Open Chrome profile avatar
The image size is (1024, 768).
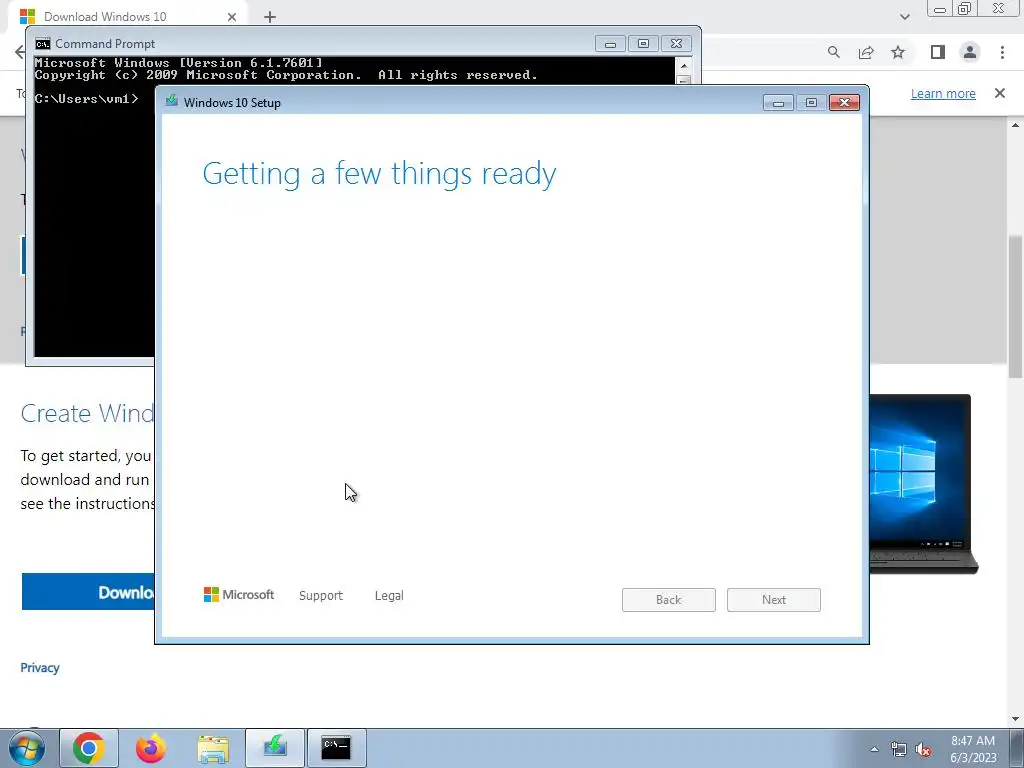(970, 52)
